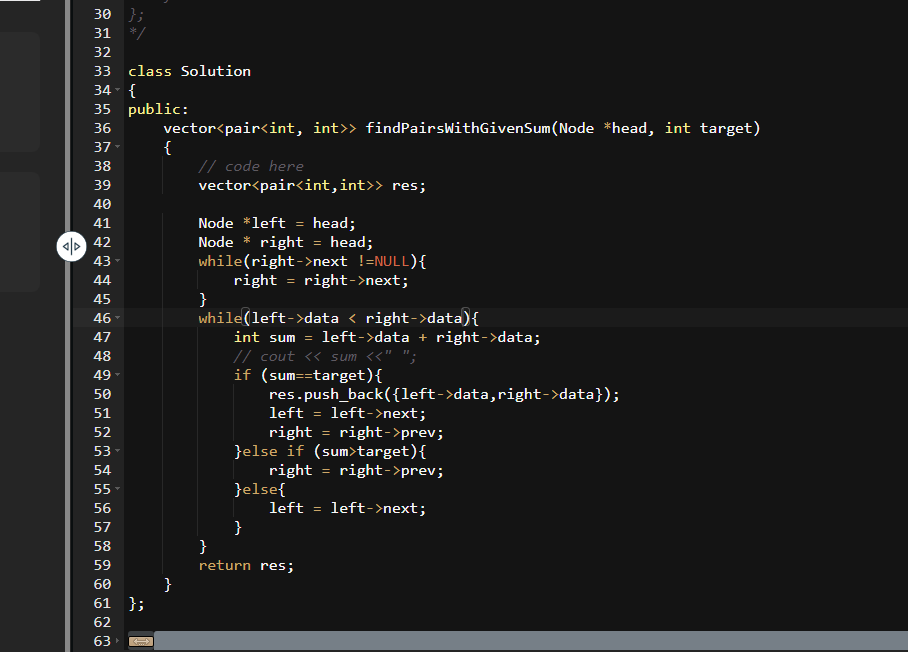Screen dimensions: 908x652
Task: Collapse code fold arrow at line 37
Action: tap(118, 147)
